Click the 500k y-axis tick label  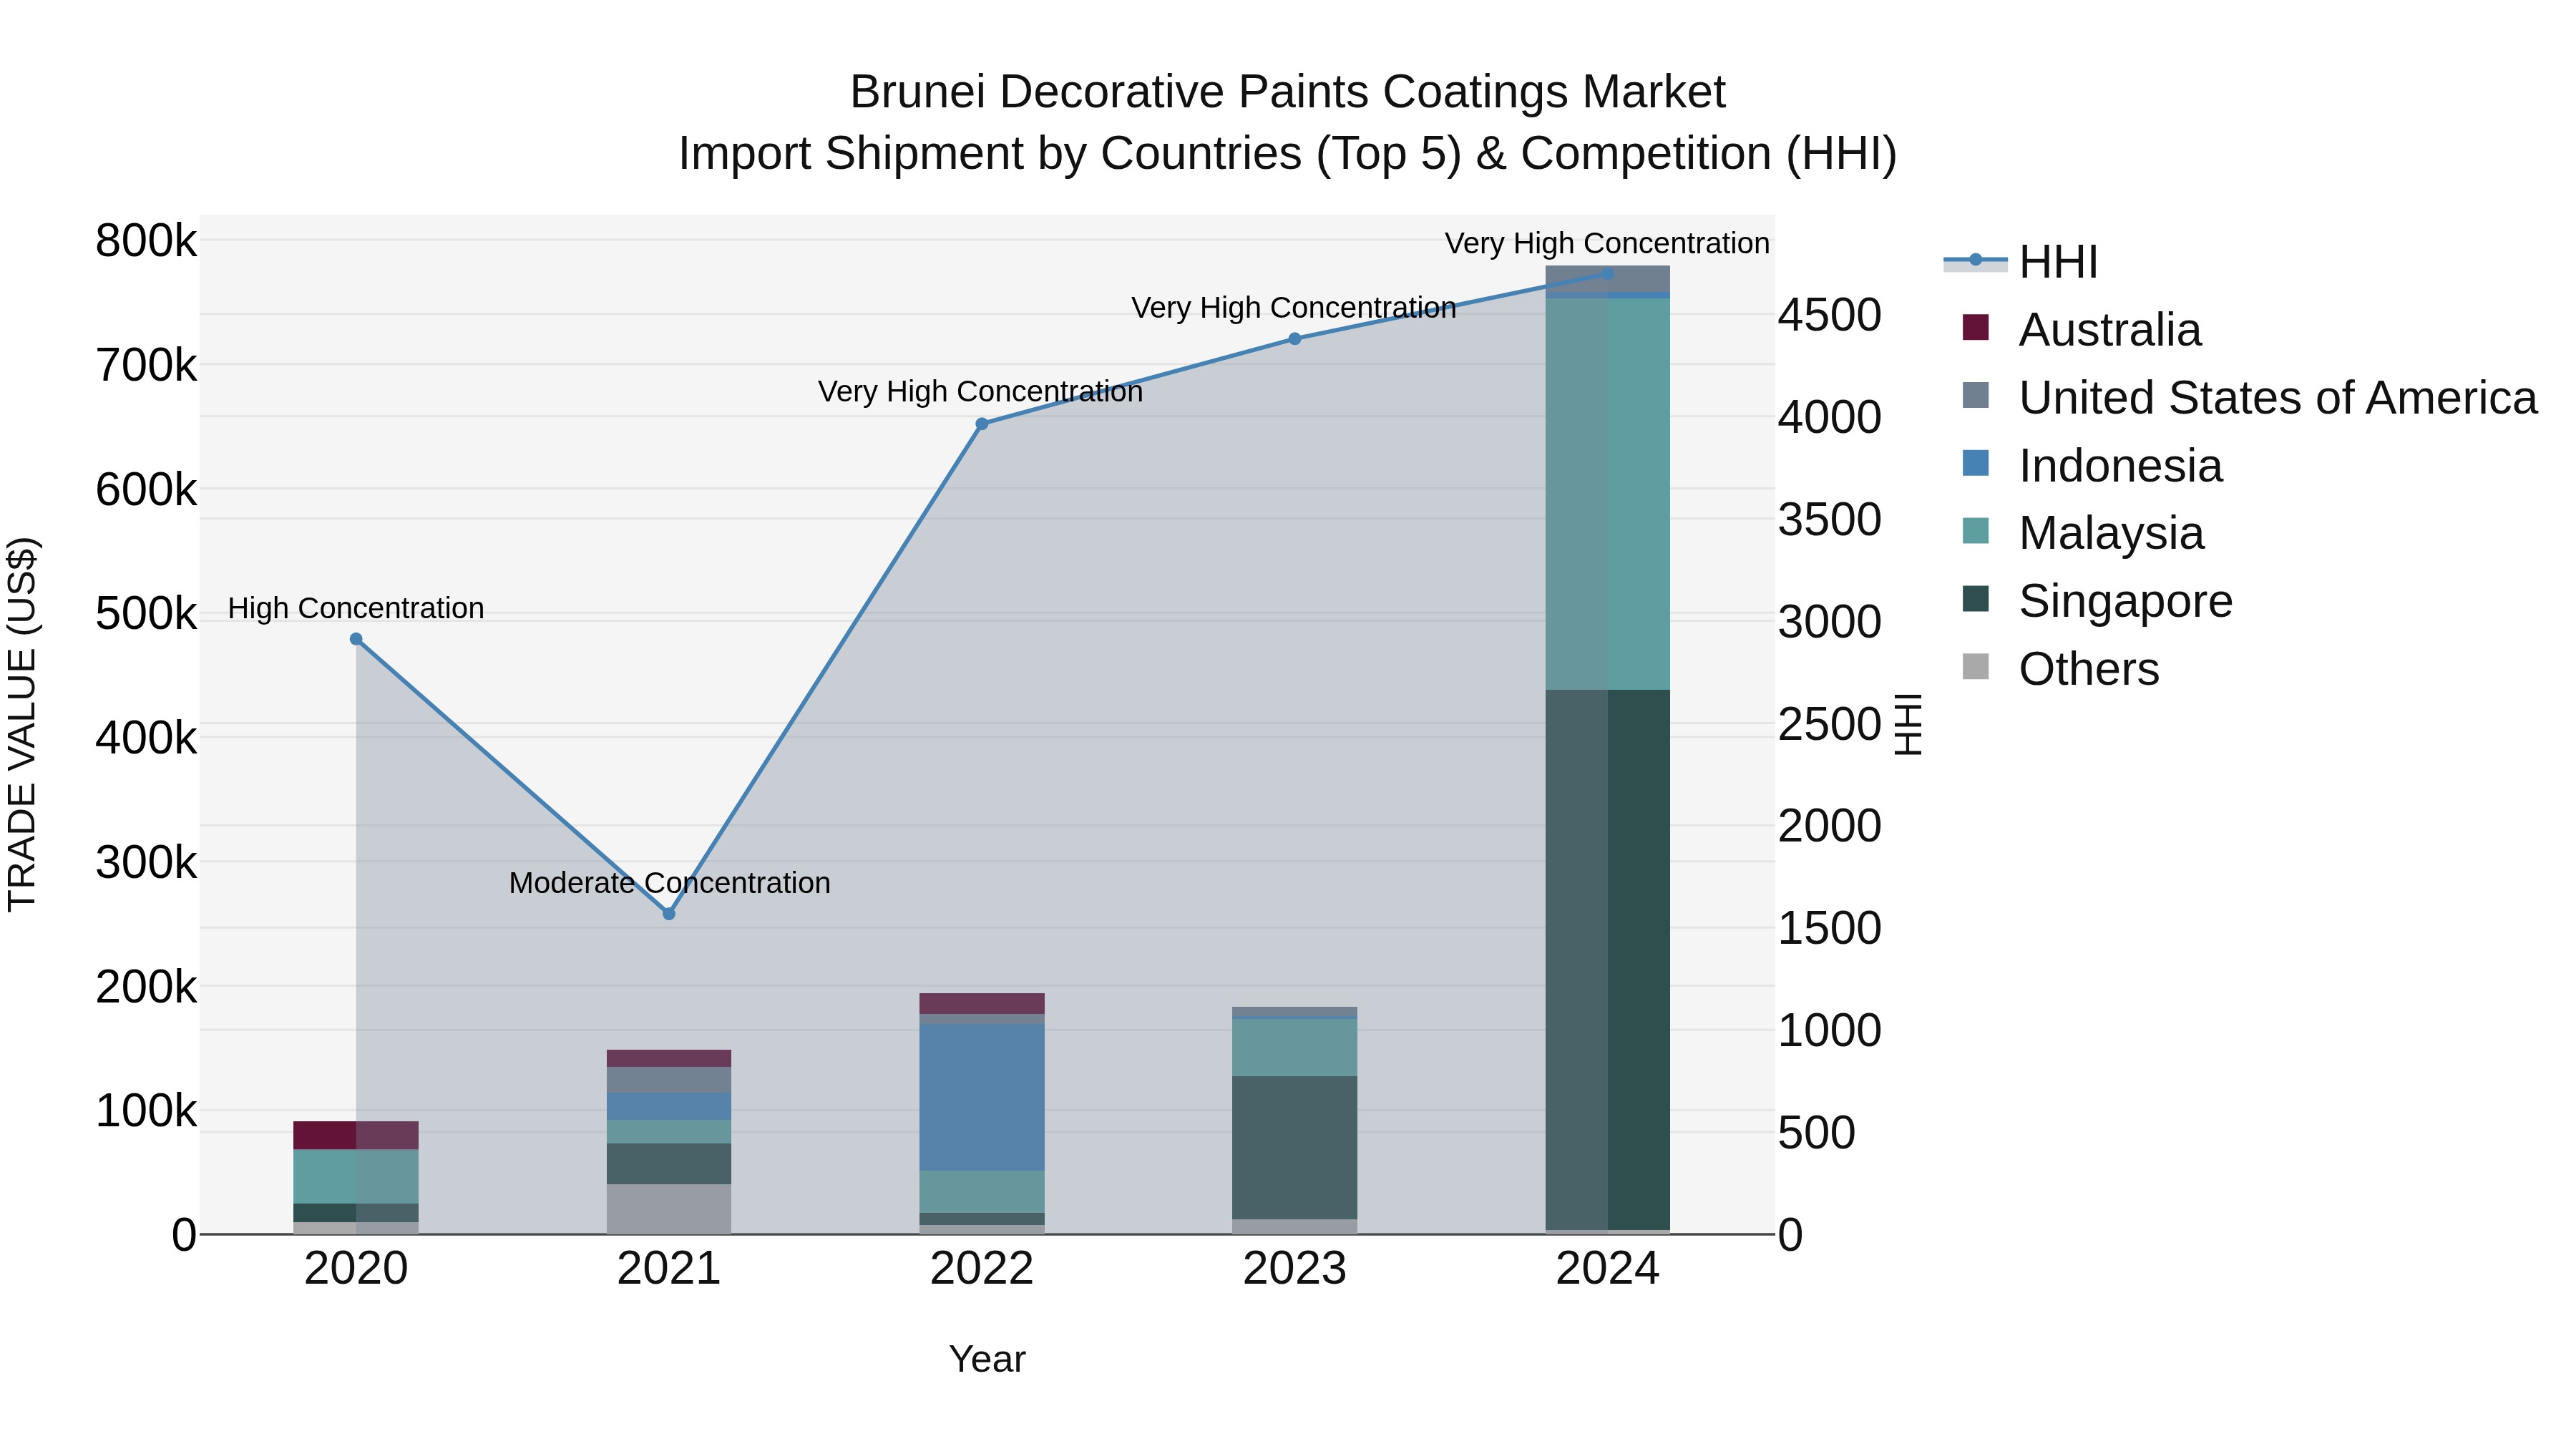click(x=146, y=614)
